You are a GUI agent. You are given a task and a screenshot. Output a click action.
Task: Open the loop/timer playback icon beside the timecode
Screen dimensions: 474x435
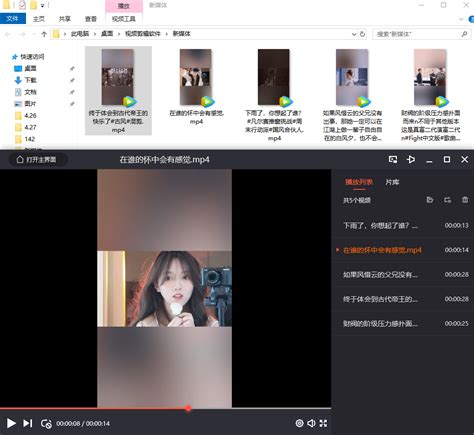[x=46, y=423]
